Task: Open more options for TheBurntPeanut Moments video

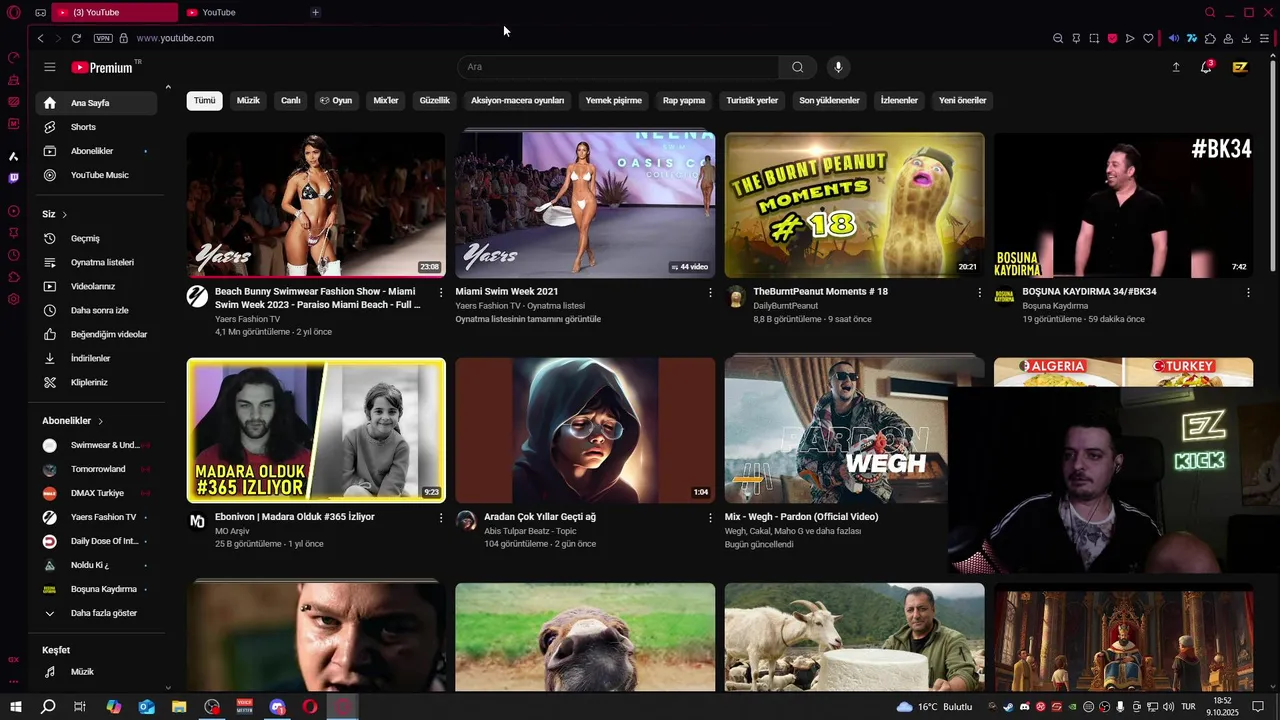Action: click(979, 292)
